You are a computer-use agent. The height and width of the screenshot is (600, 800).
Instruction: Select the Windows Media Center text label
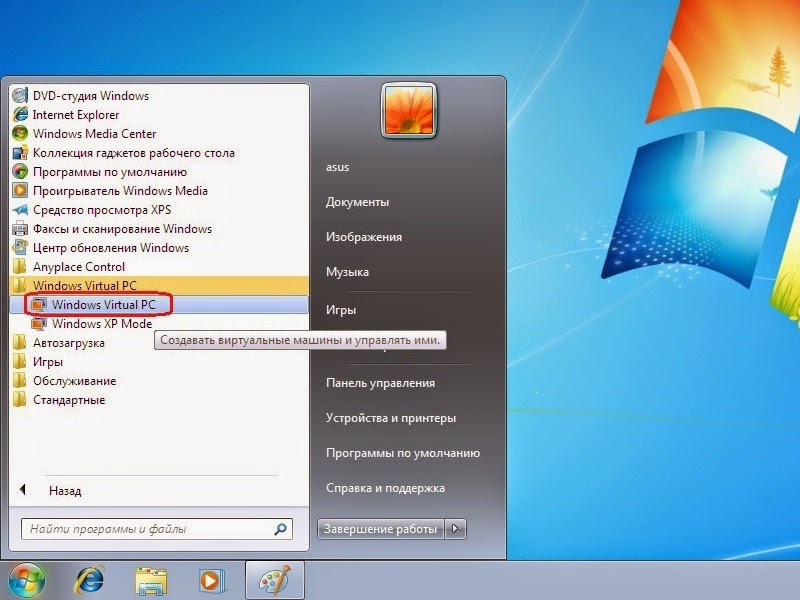pyautogui.click(x=94, y=134)
